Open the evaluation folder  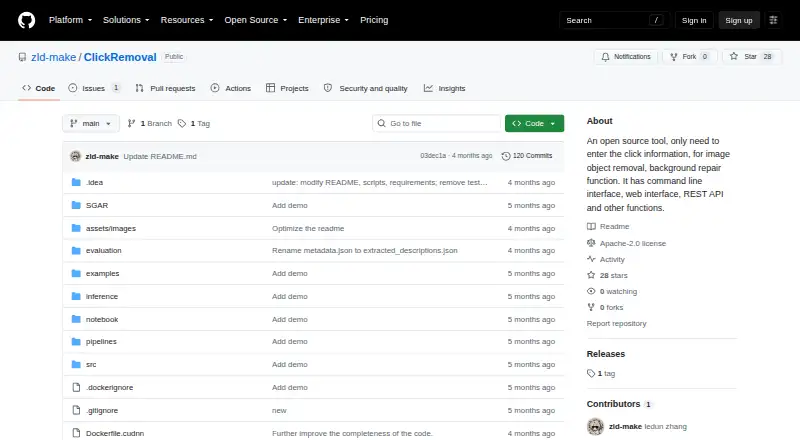click(x=104, y=251)
